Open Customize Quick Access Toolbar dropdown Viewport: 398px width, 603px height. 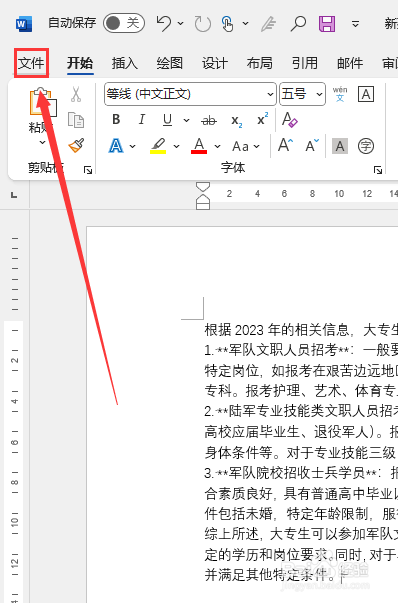coord(355,24)
